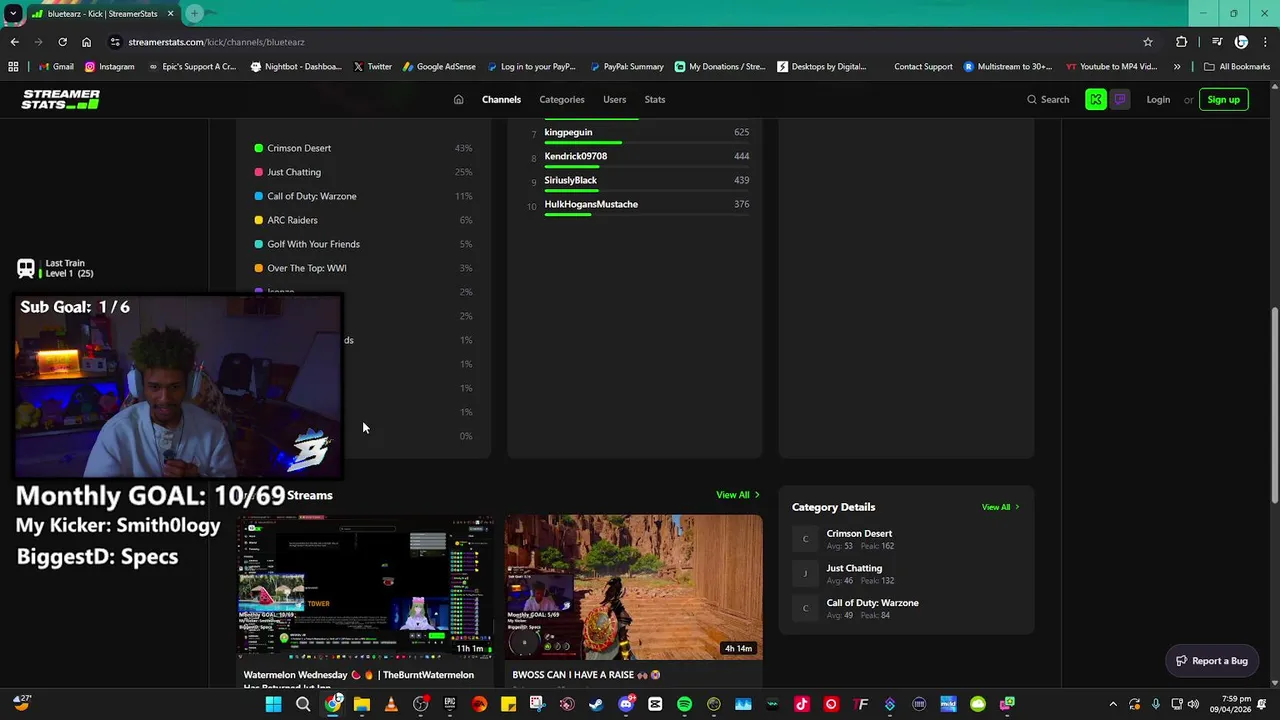This screenshot has width=1280, height=720.
Task: Open browser extensions puzzle icon
Action: [x=1181, y=42]
